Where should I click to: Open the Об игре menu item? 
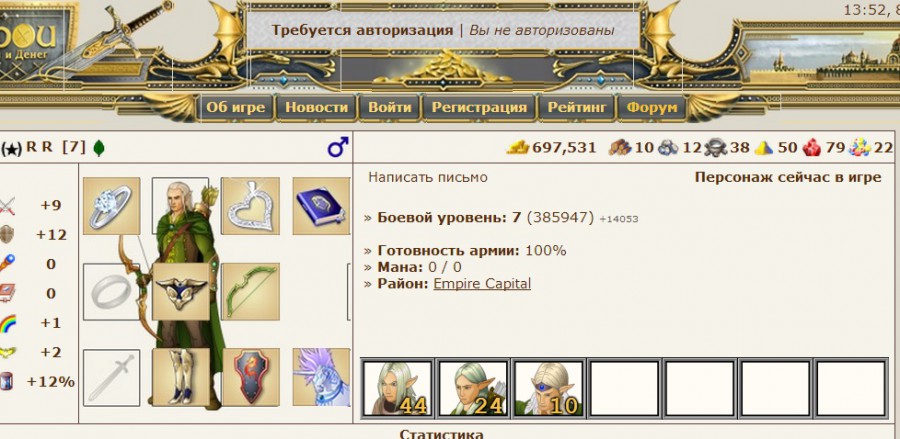pyautogui.click(x=236, y=107)
